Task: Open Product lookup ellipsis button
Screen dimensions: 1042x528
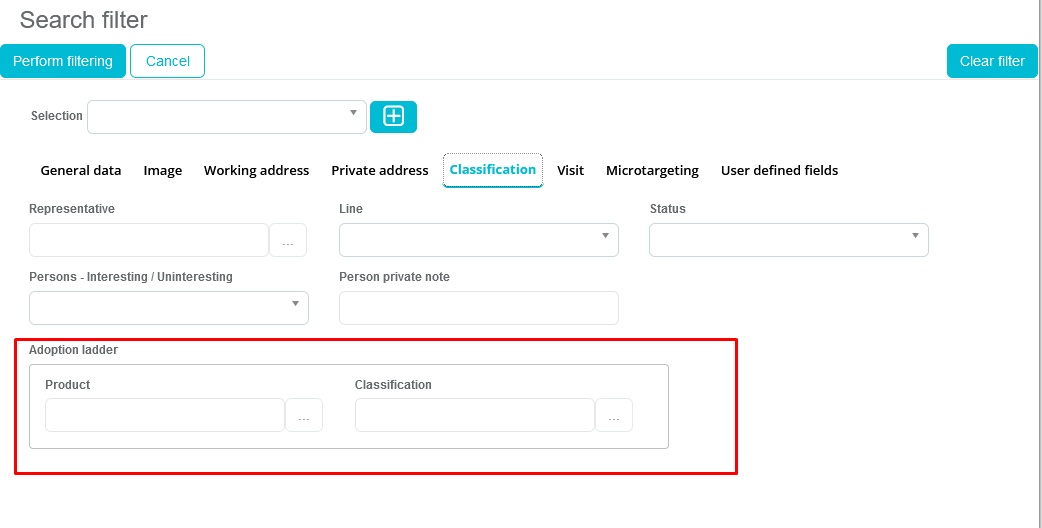Action: (304, 415)
